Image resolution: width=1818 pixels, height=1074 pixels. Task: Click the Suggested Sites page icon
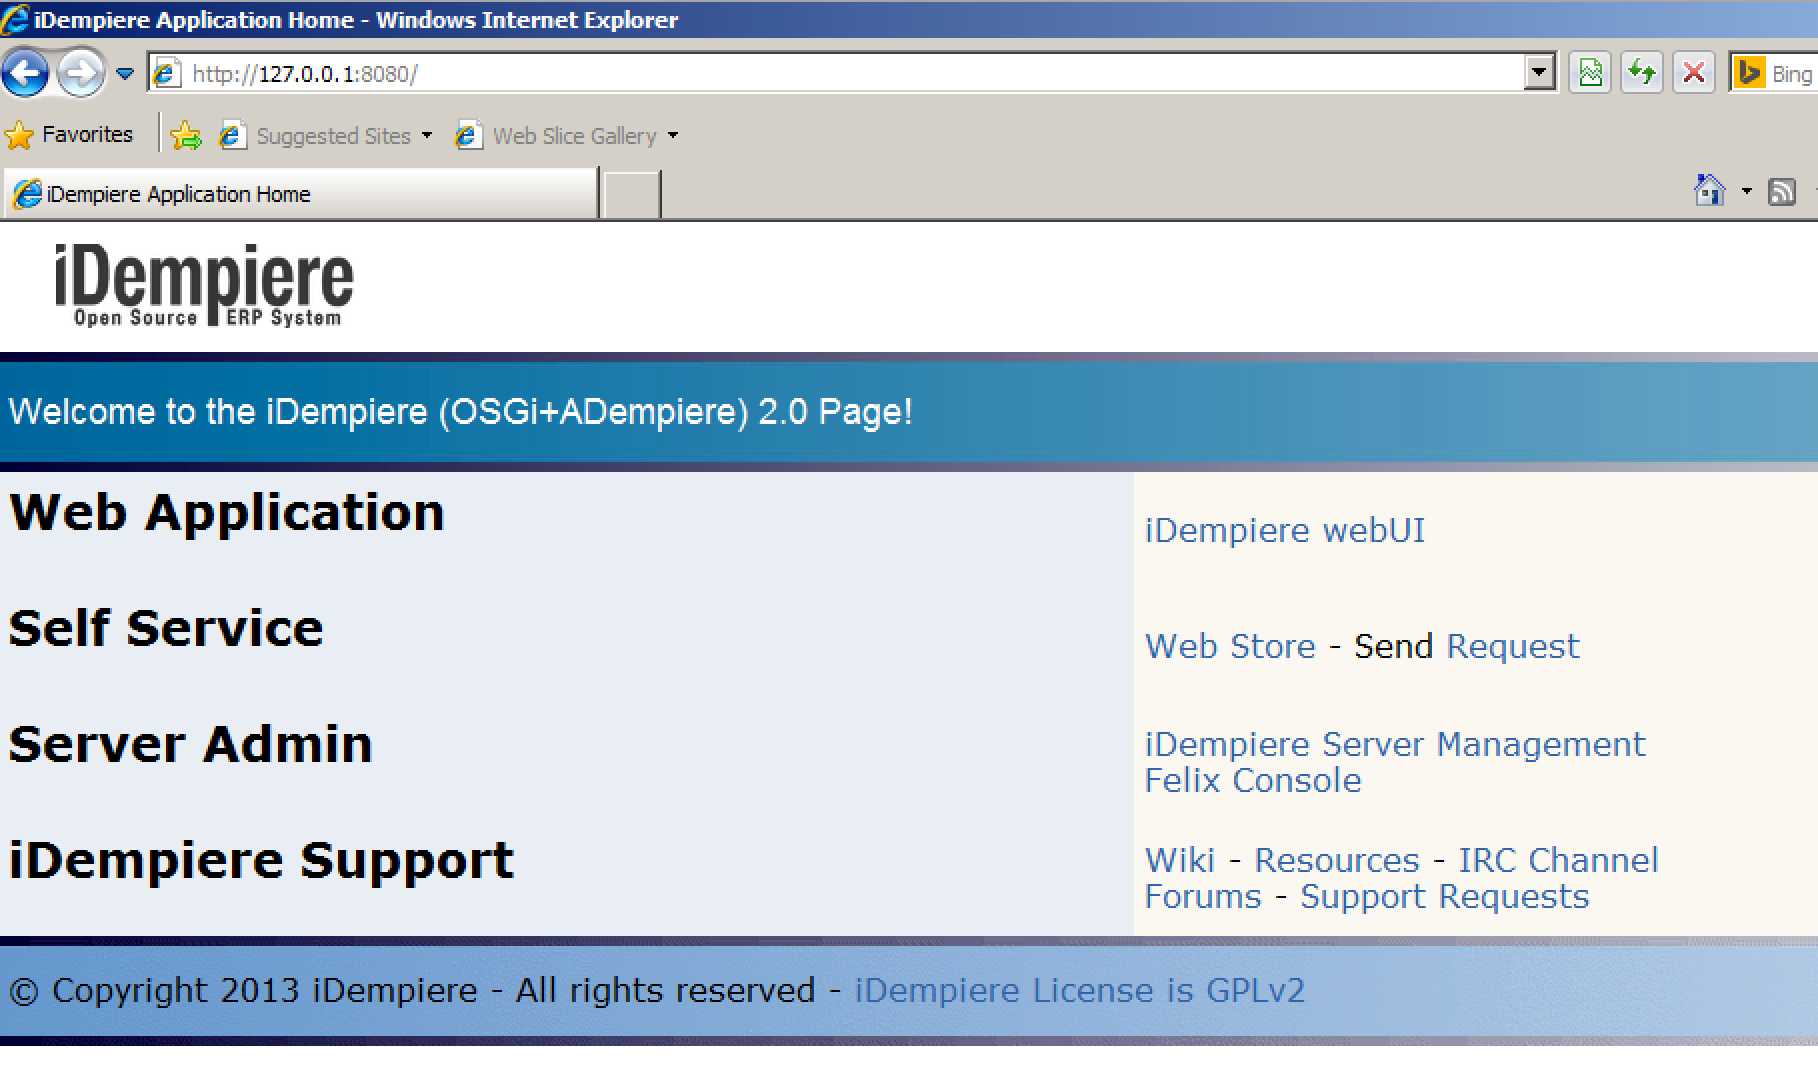[232, 135]
